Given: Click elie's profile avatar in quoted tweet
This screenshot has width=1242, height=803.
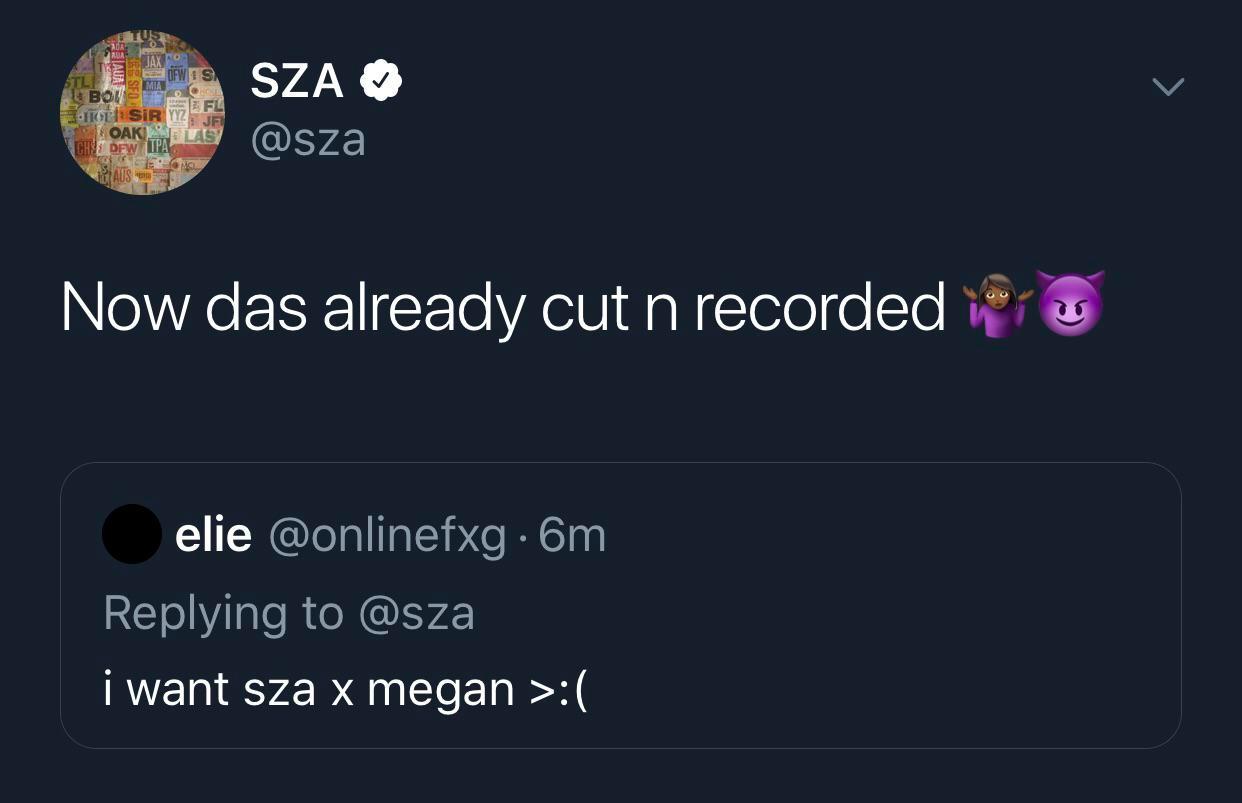Looking at the screenshot, I should (x=131, y=534).
